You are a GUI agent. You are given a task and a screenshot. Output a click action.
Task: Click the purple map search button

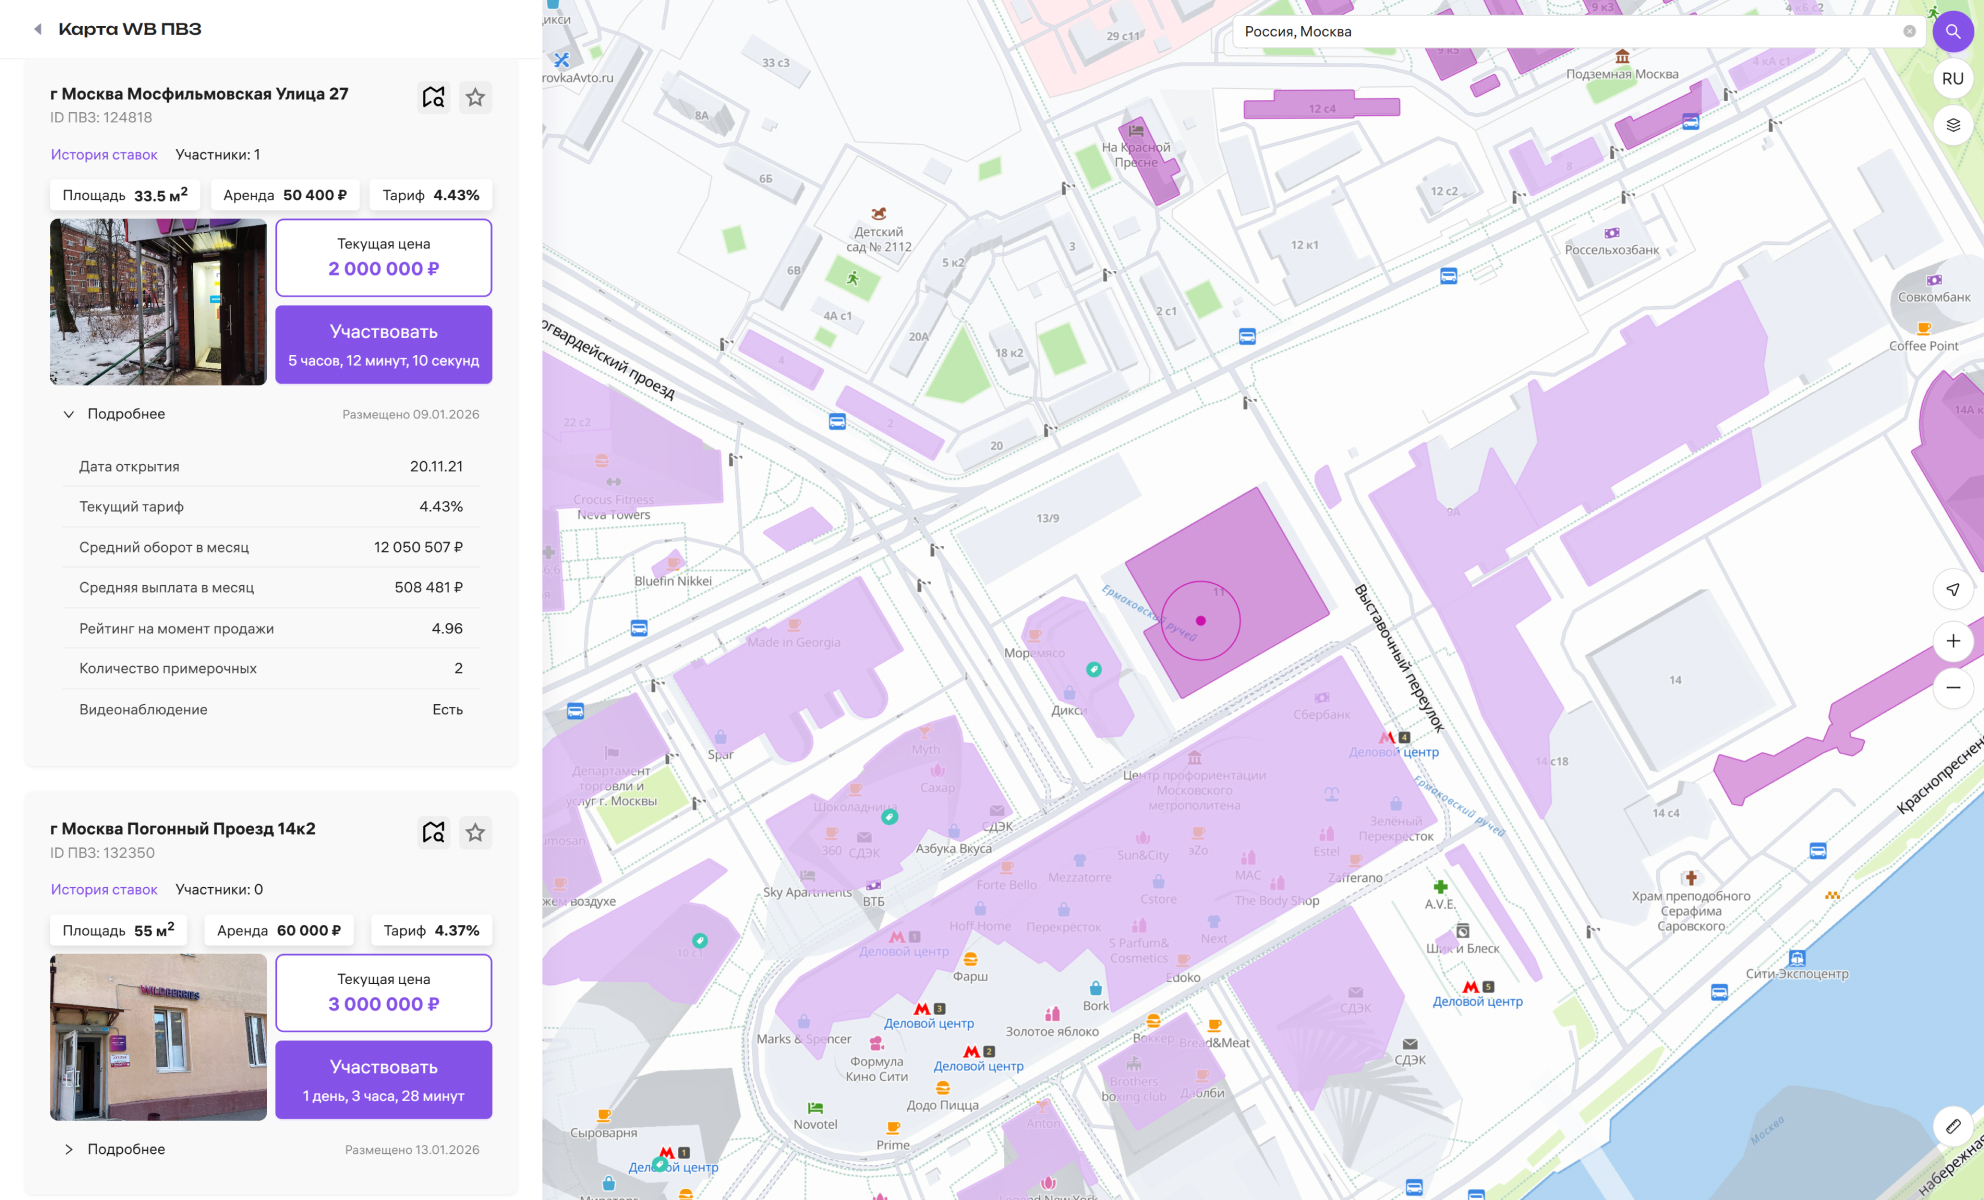point(1952,31)
